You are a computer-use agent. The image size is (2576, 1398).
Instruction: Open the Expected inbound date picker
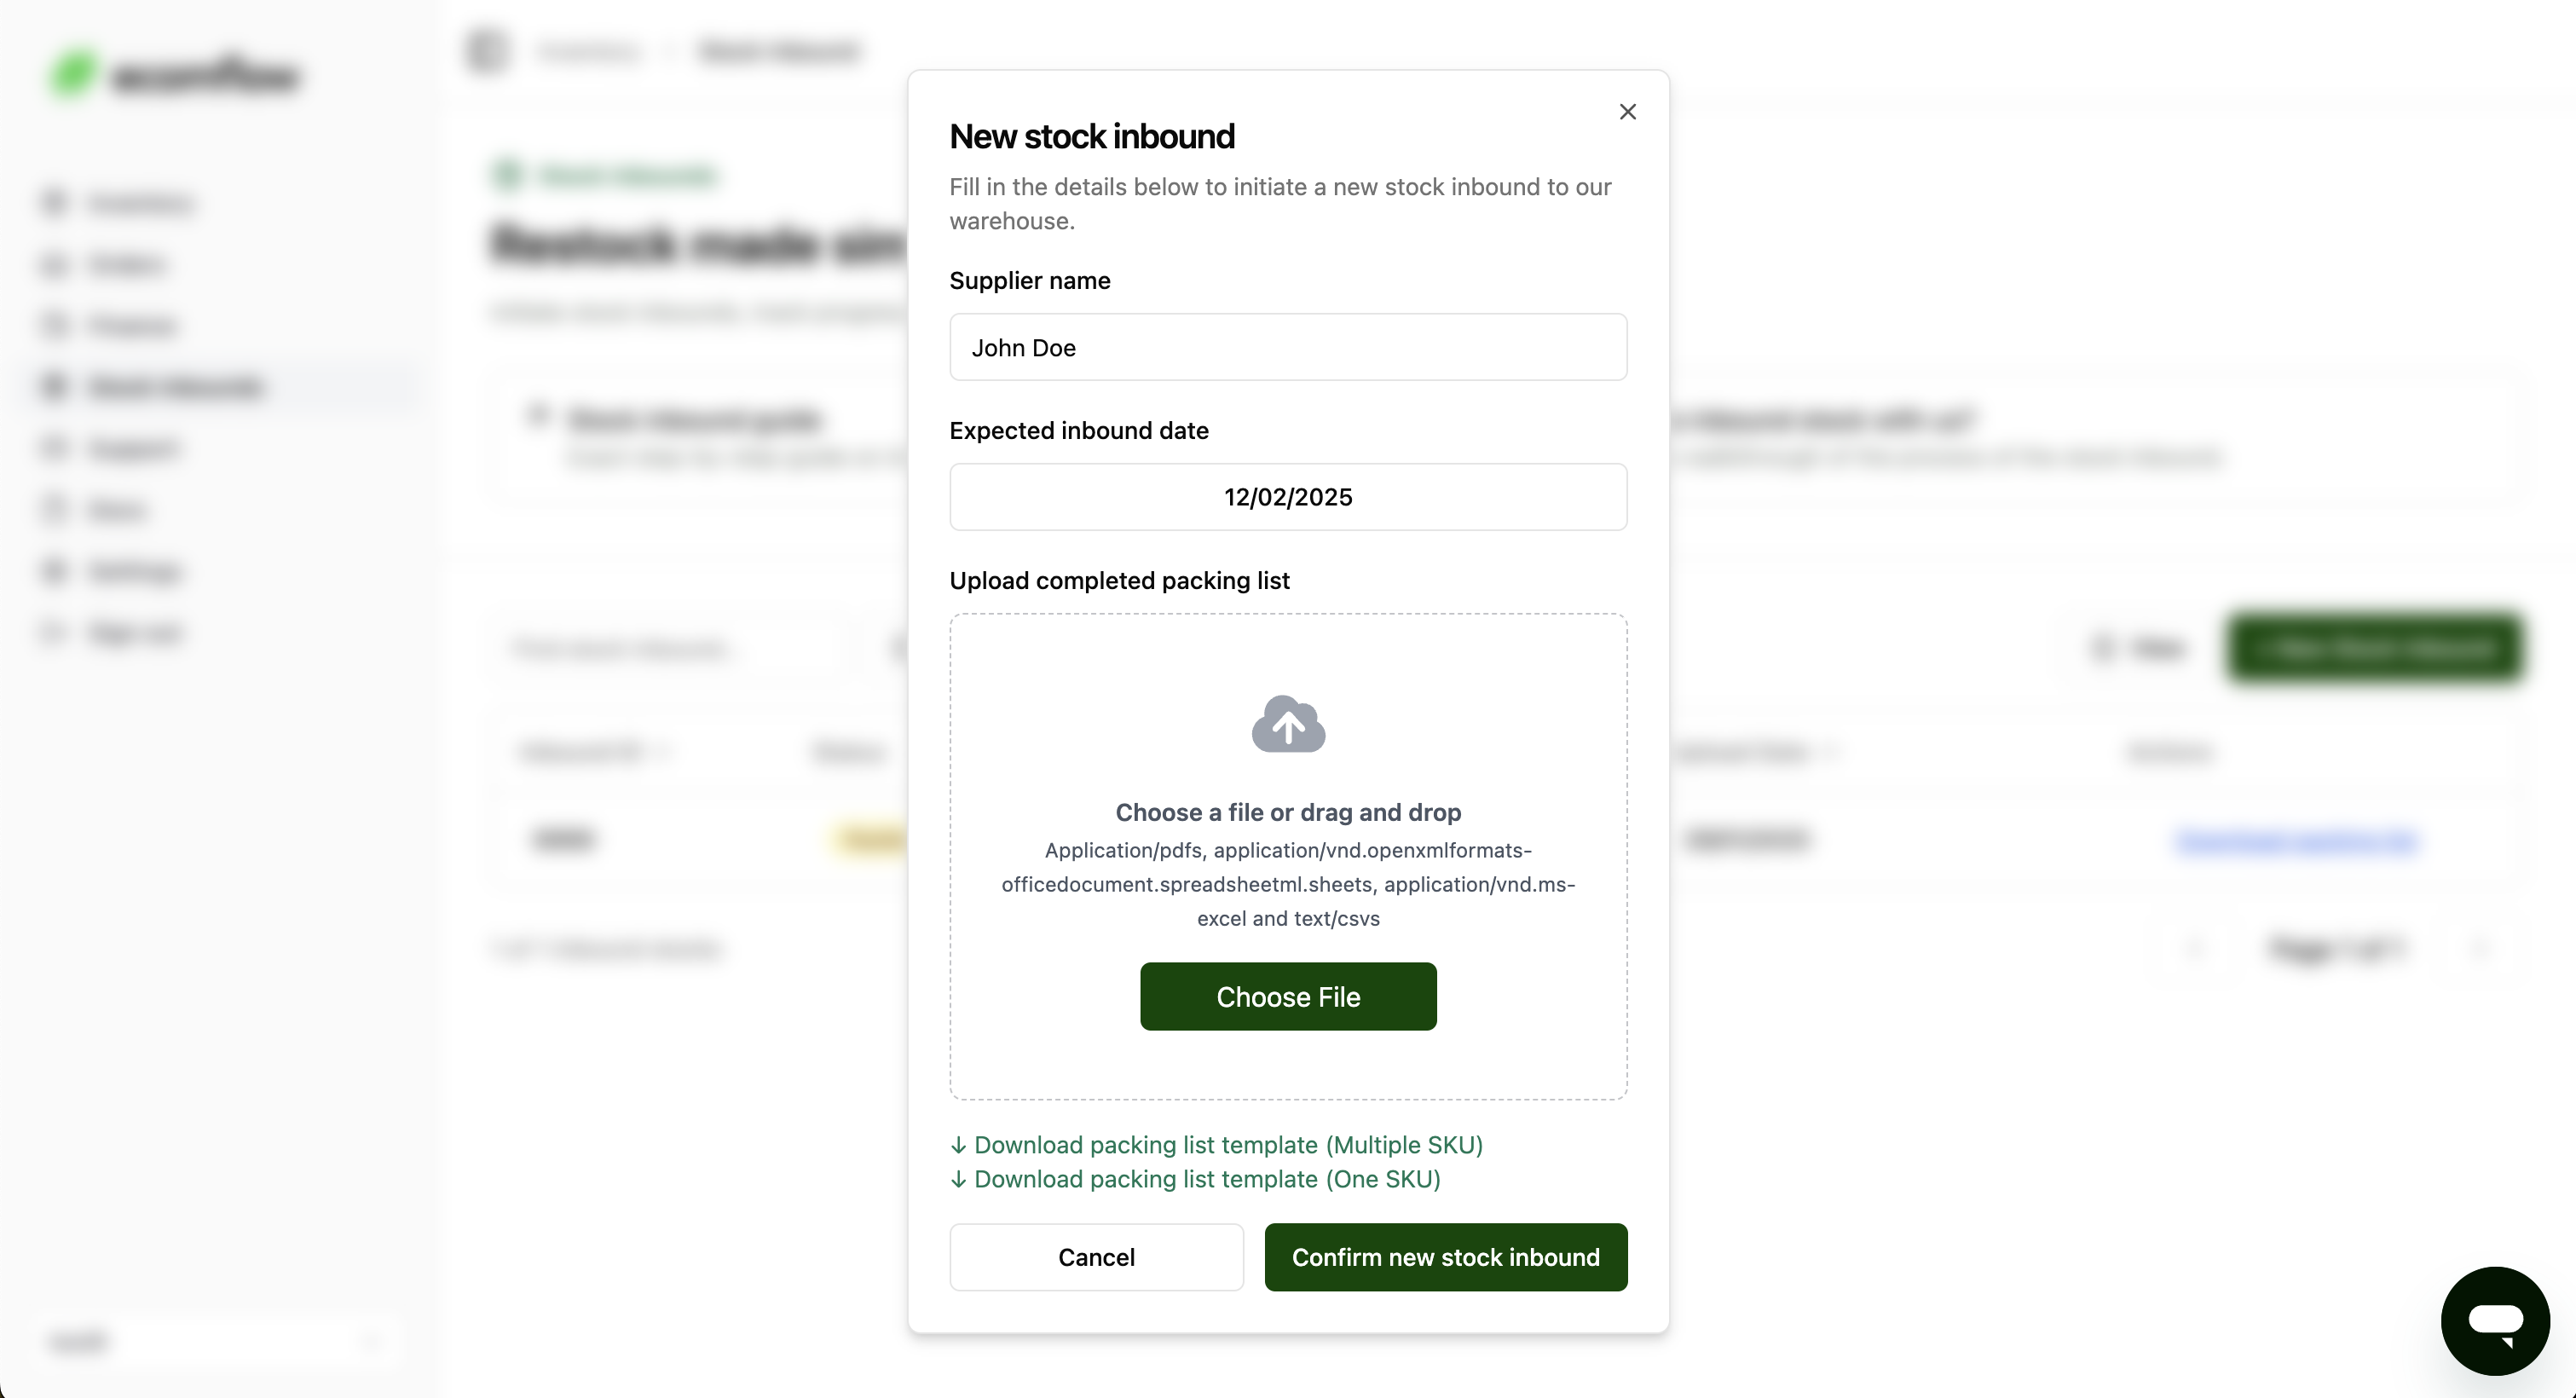point(1288,497)
